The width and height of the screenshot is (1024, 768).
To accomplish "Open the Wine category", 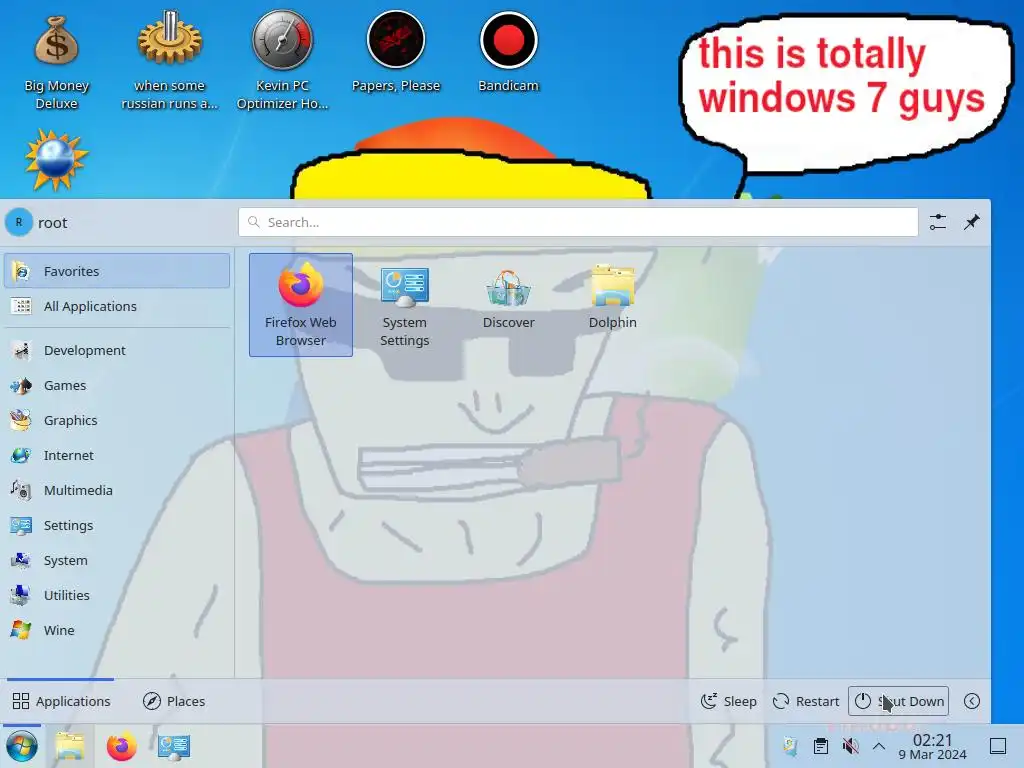I will click(117, 630).
